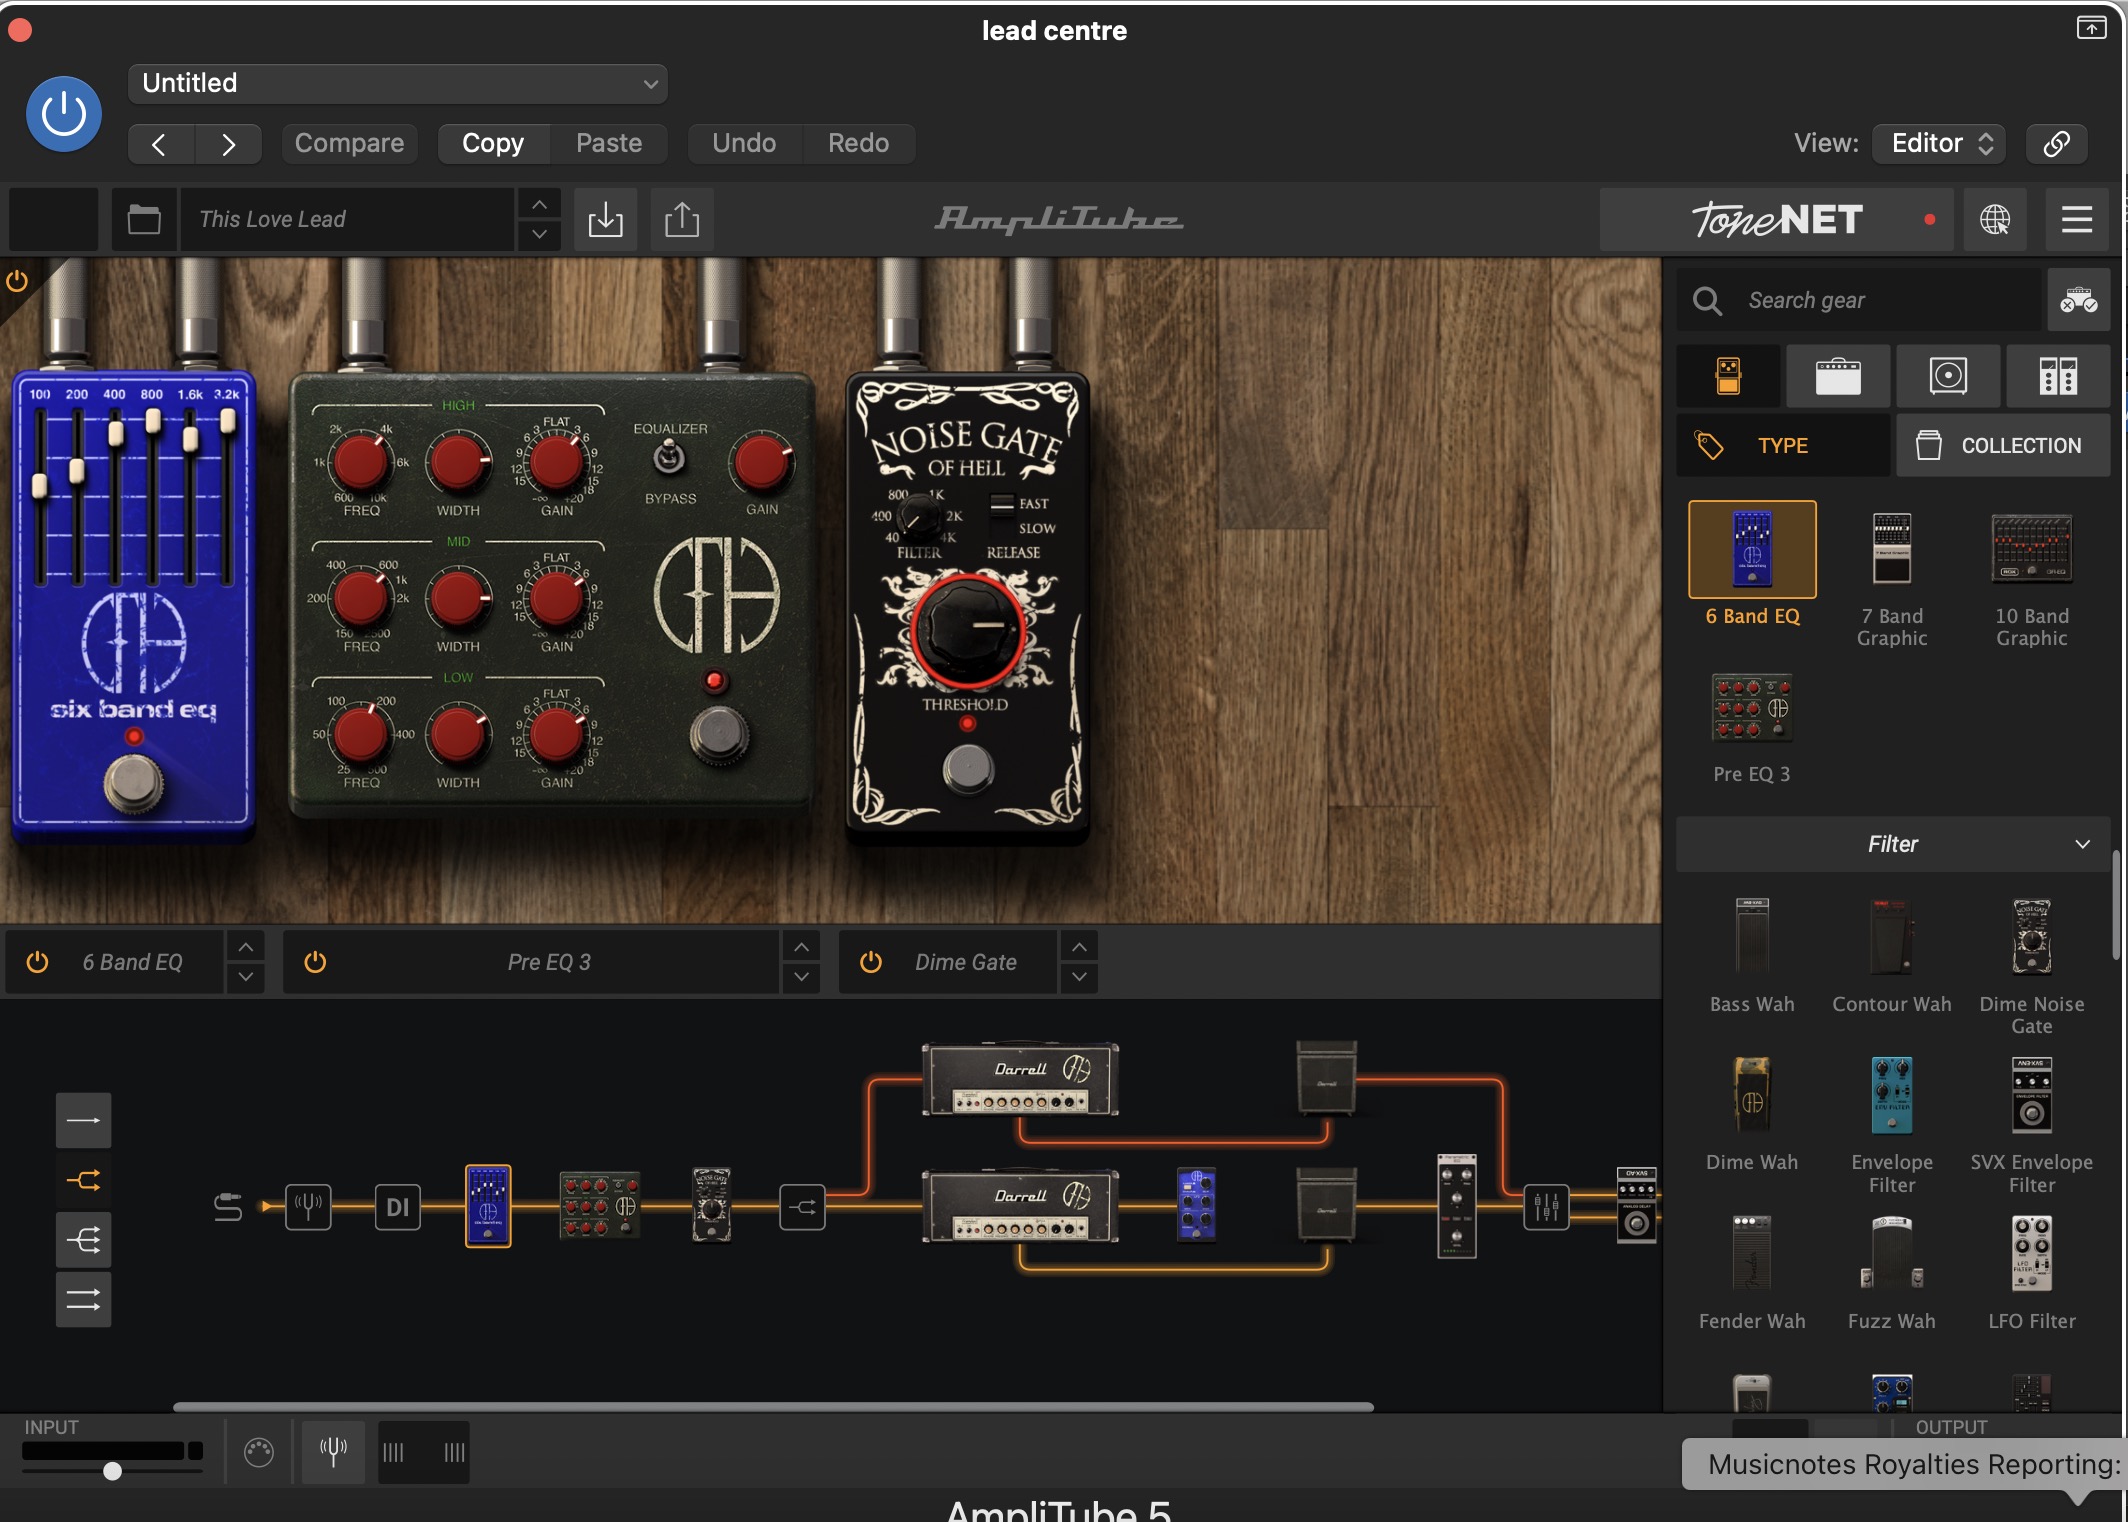The height and width of the screenshot is (1522, 2128).
Task: Open the hamburger main menu
Action: click(2077, 219)
